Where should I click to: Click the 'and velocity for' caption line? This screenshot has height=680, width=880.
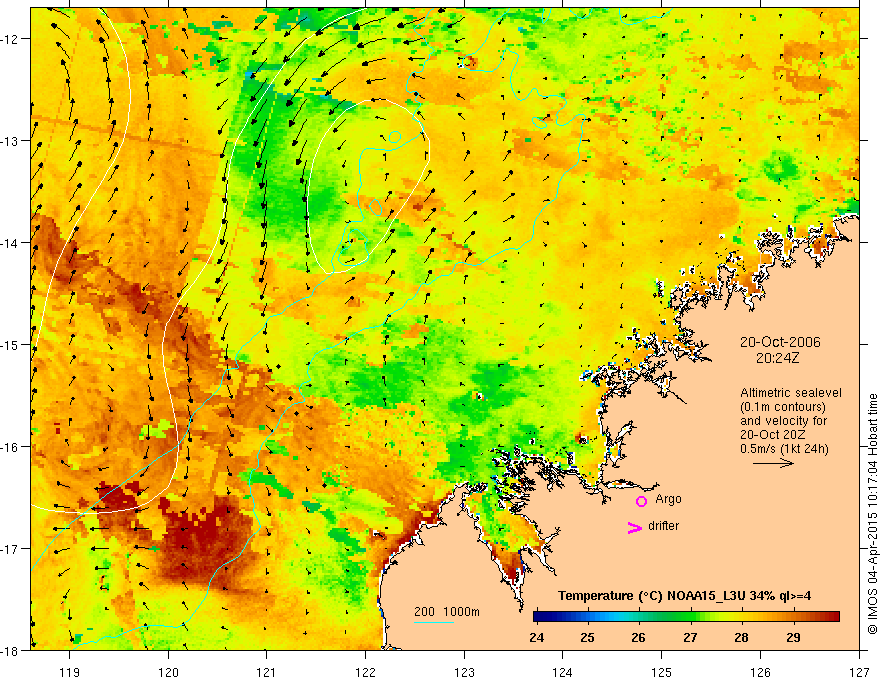(783, 421)
